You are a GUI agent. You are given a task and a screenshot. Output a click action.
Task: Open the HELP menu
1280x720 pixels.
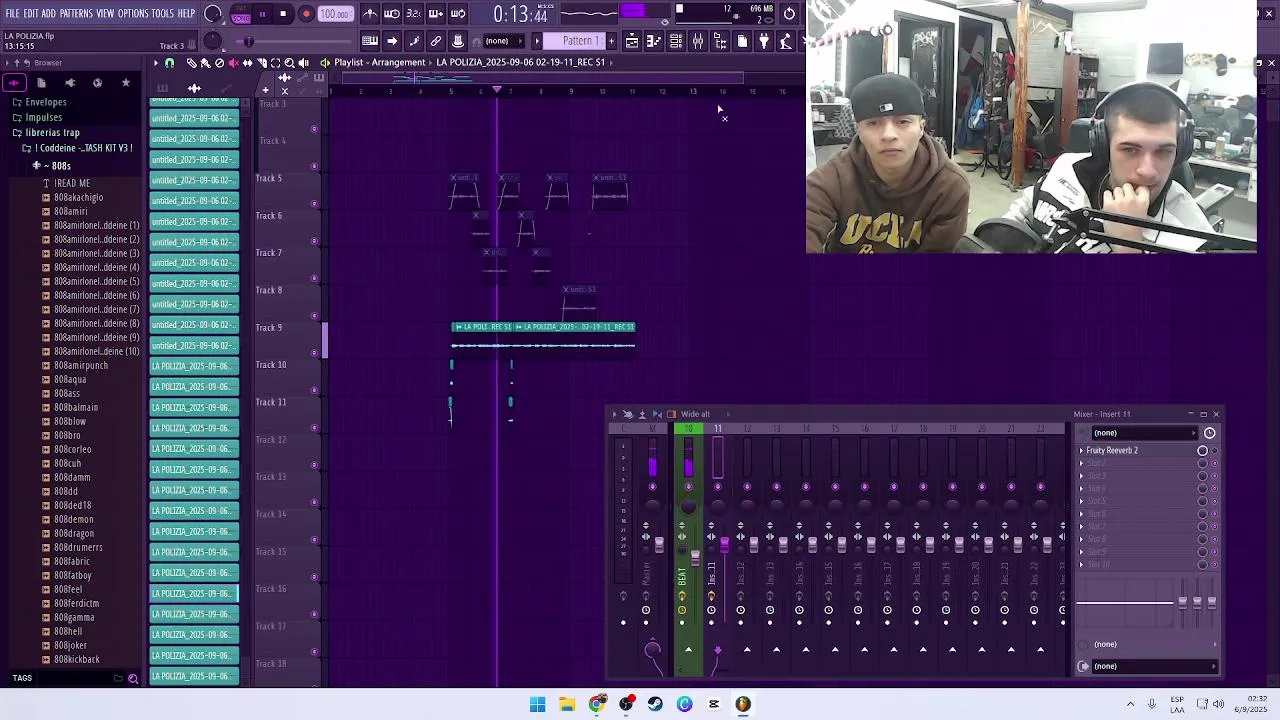click(x=187, y=13)
